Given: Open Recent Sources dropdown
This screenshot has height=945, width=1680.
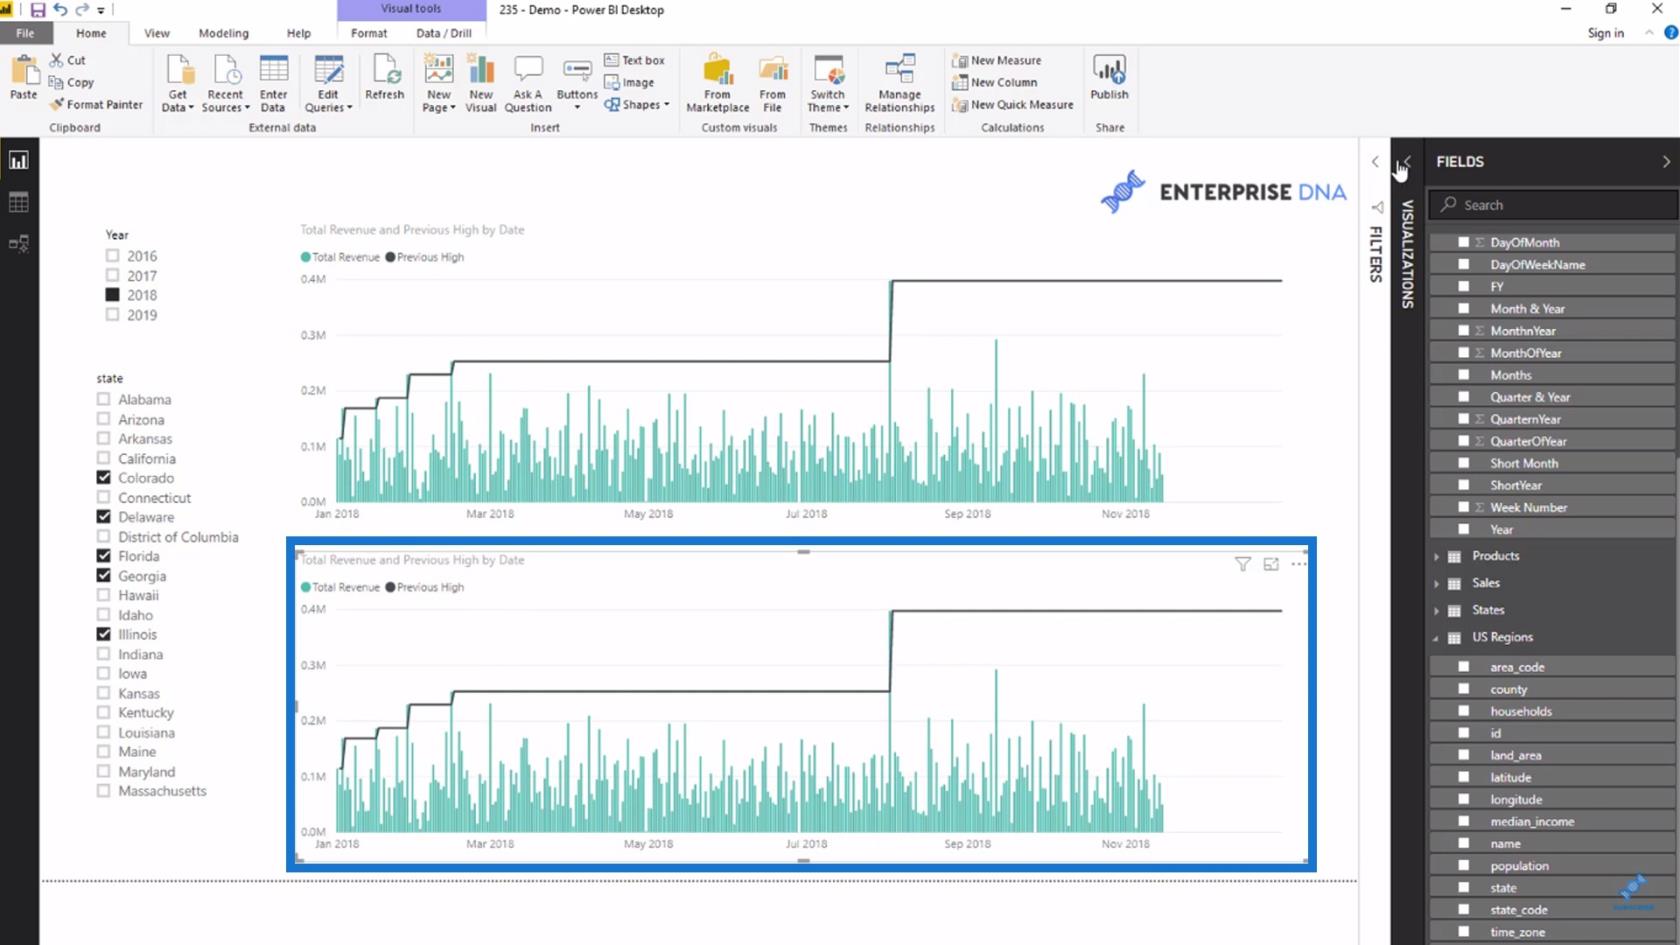Looking at the screenshot, I should (x=225, y=84).
